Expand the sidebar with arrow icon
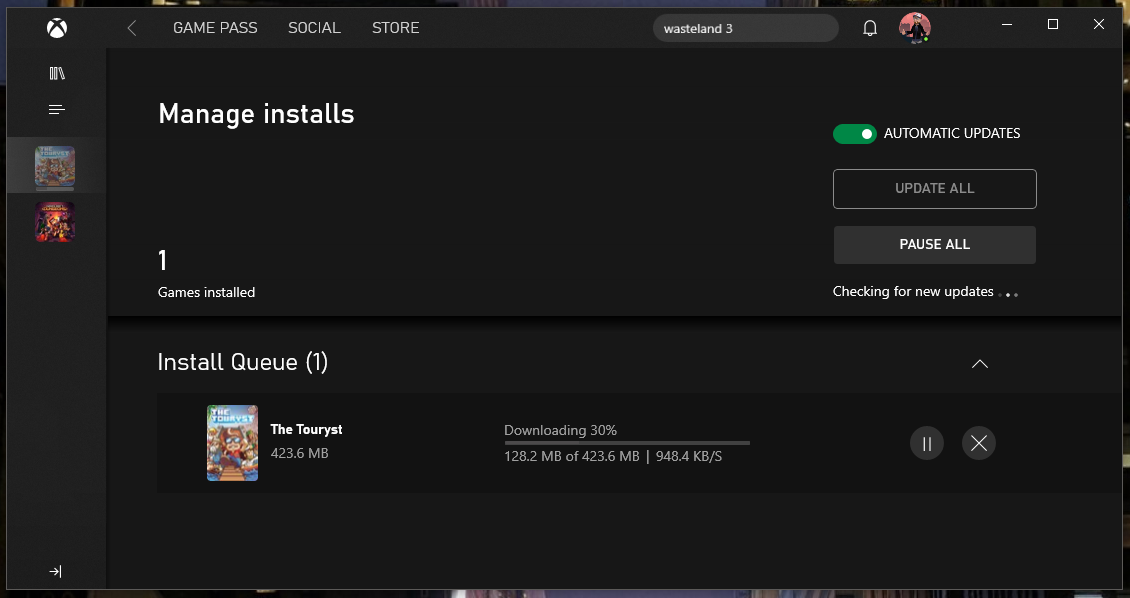Image resolution: width=1130 pixels, height=598 pixels. pyautogui.click(x=55, y=571)
